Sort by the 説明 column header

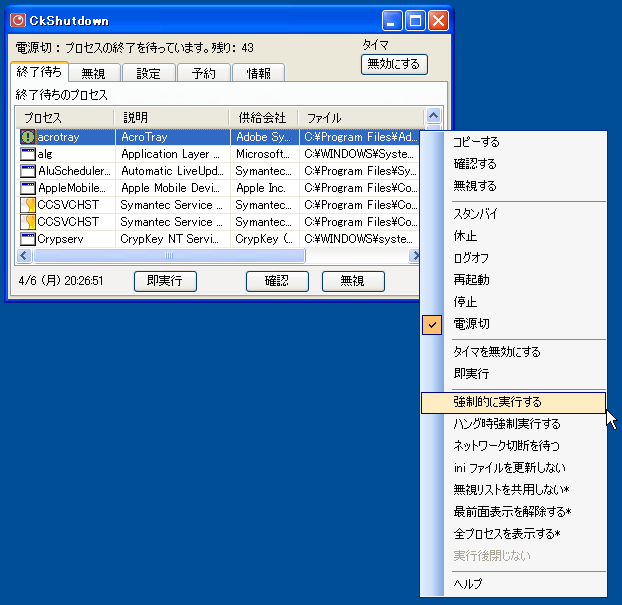pos(171,118)
